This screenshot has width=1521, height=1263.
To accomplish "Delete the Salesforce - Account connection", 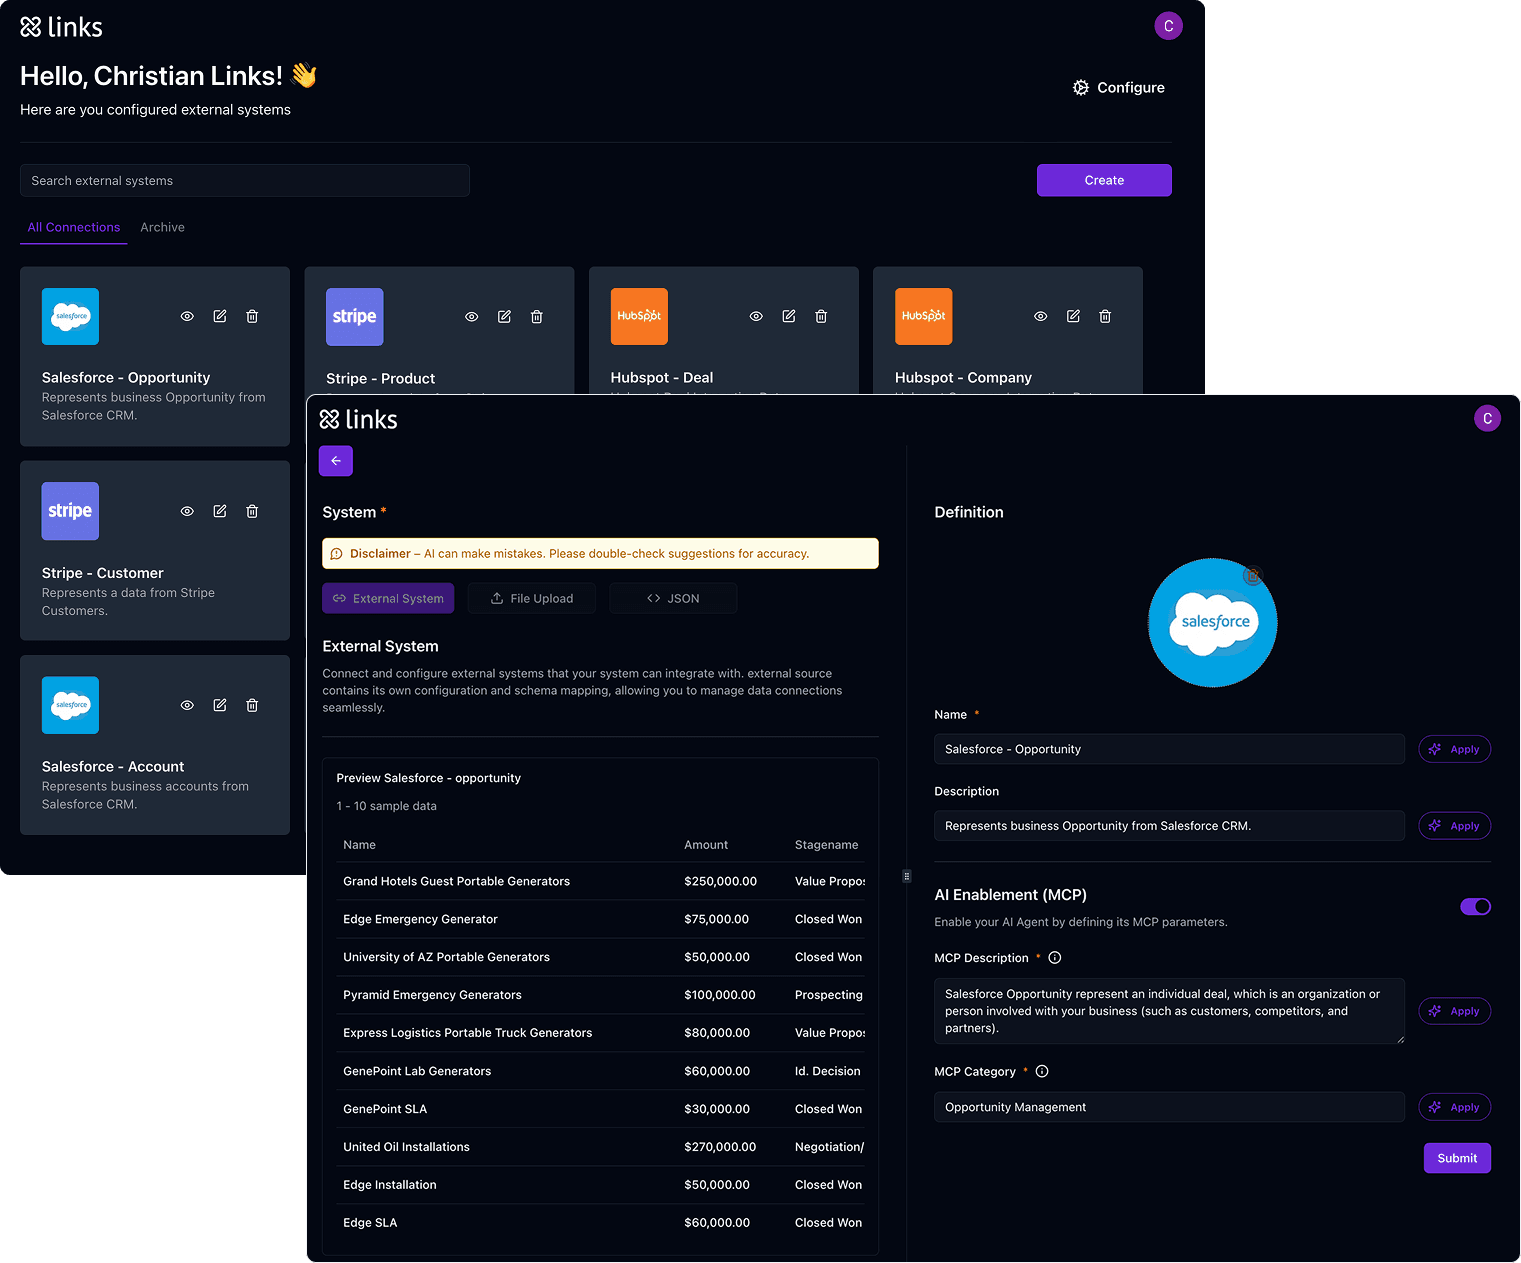I will point(252,705).
